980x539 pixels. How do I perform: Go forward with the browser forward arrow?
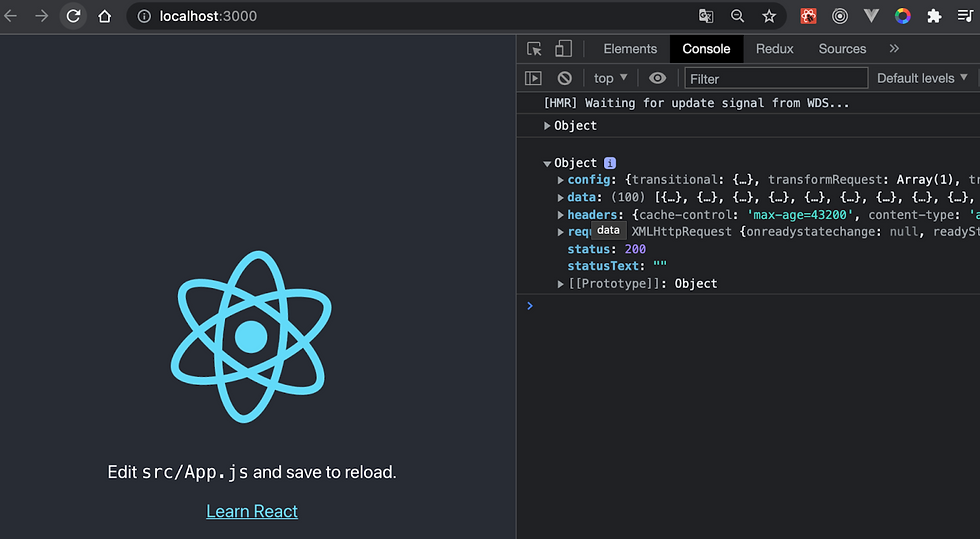[41, 16]
